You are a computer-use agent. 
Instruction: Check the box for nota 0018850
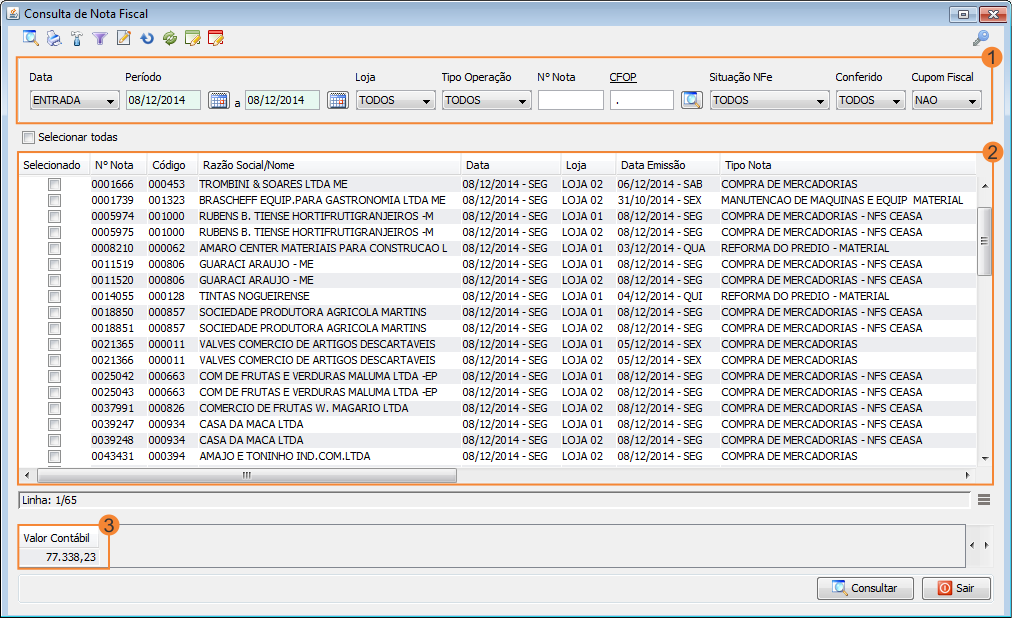click(54, 312)
